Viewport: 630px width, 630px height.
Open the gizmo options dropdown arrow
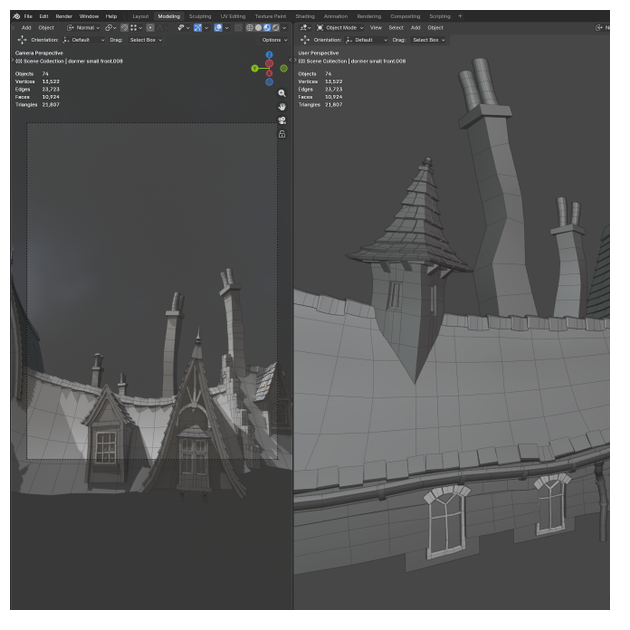tap(207, 28)
